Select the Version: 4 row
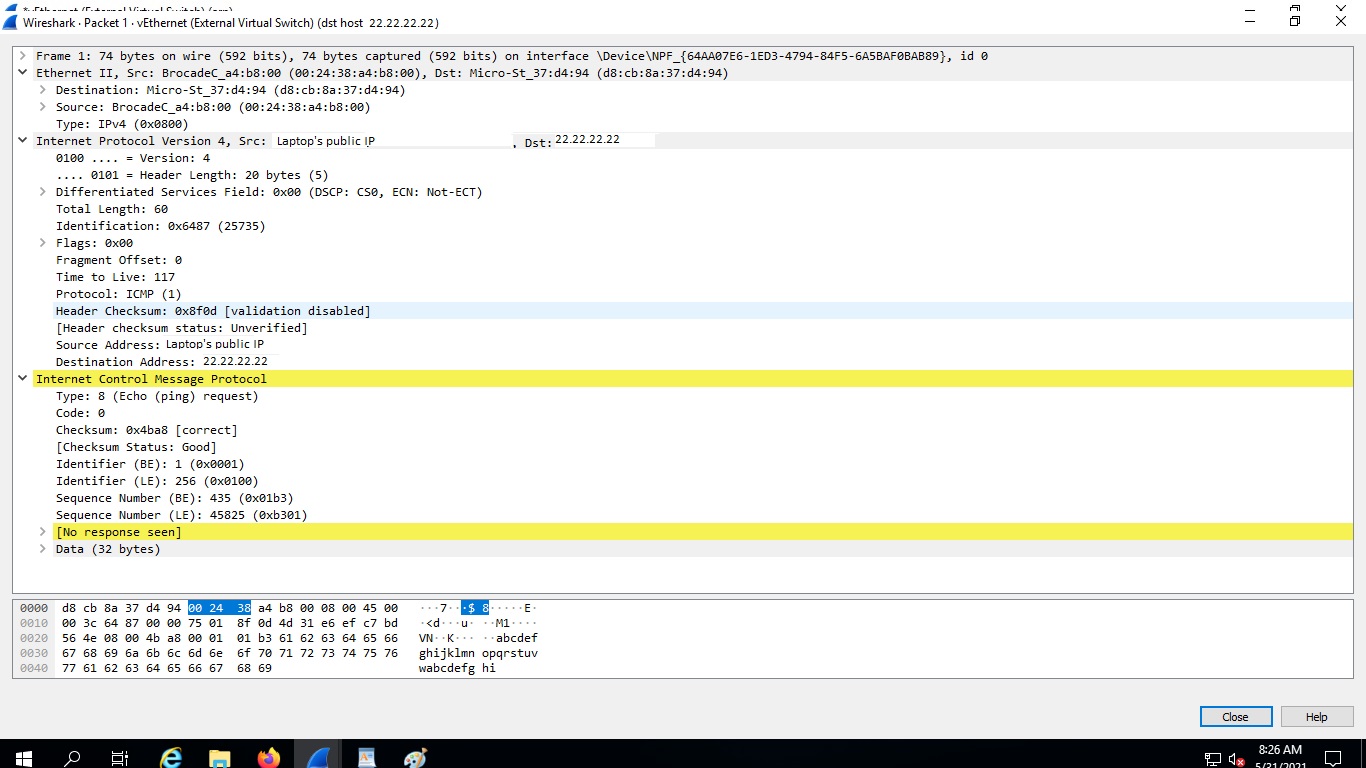Image resolution: width=1366 pixels, height=768 pixels. 133,158
